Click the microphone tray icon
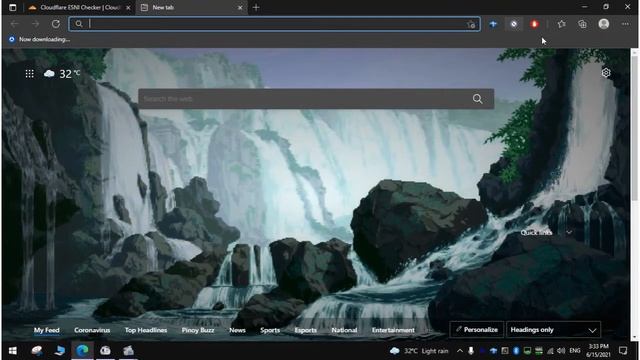The width and height of the screenshot is (640, 360). (x=471, y=351)
